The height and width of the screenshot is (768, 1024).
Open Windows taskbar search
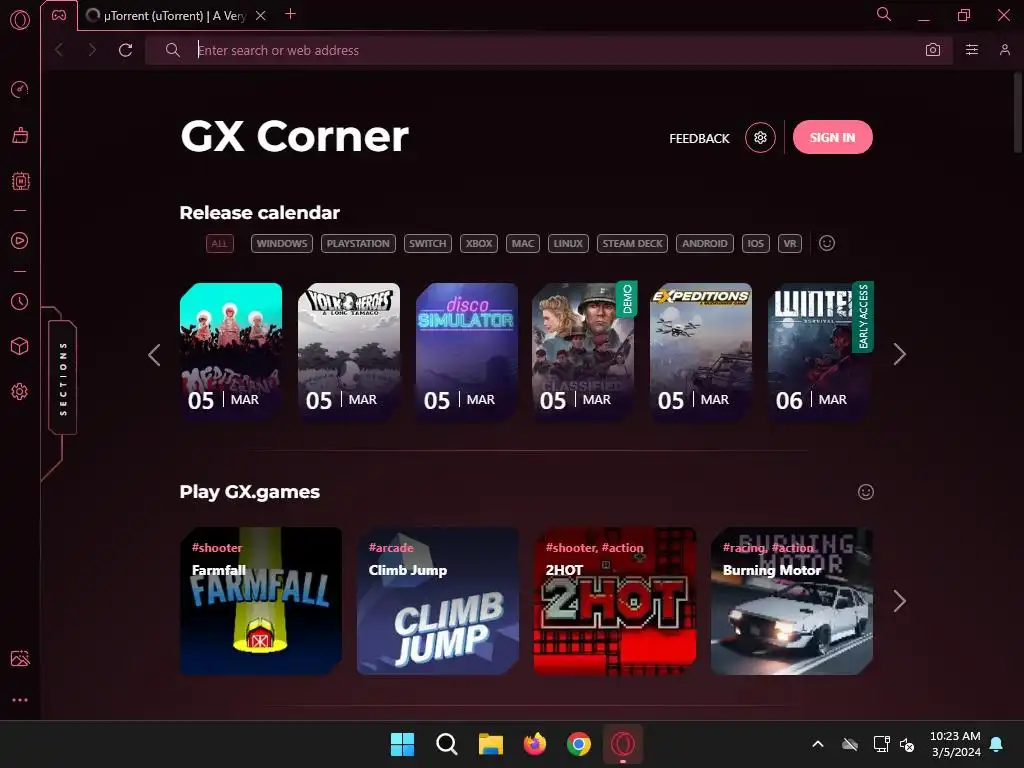click(x=447, y=744)
